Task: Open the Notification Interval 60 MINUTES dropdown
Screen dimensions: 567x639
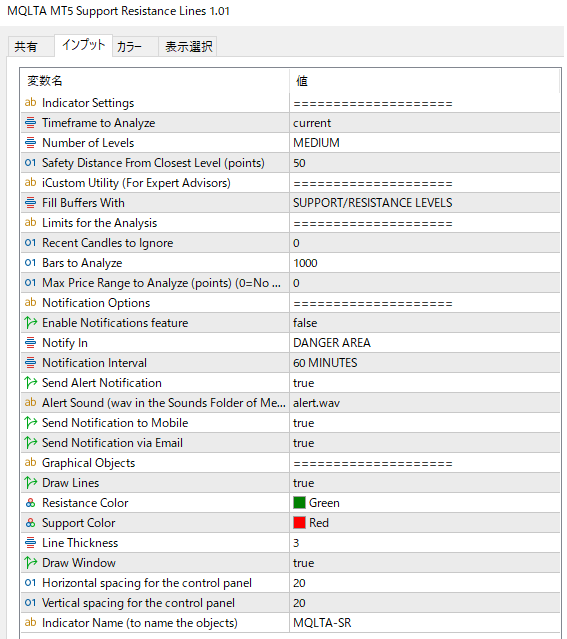Action: [424, 363]
